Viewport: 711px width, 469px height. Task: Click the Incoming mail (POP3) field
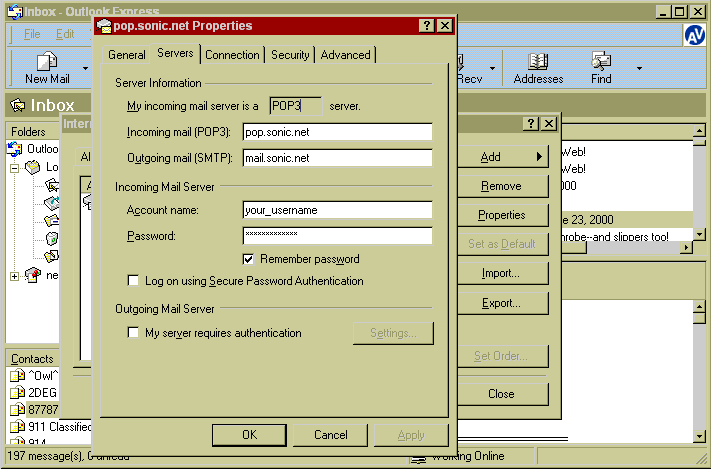pos(337,132)
